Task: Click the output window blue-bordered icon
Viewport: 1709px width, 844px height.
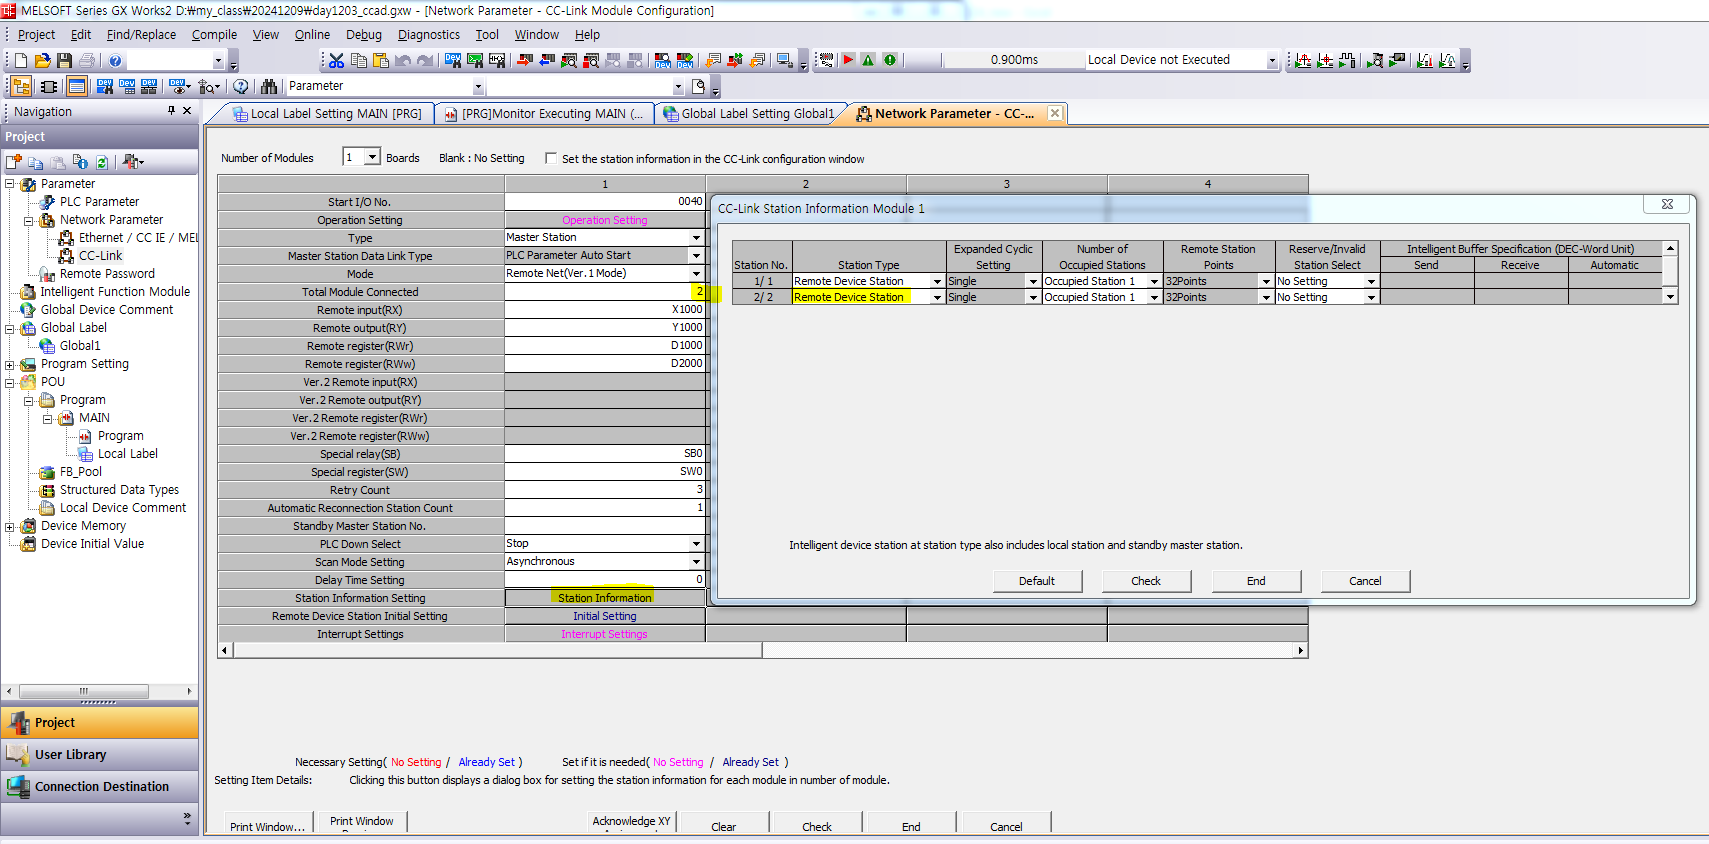Action: coord(77,86)
